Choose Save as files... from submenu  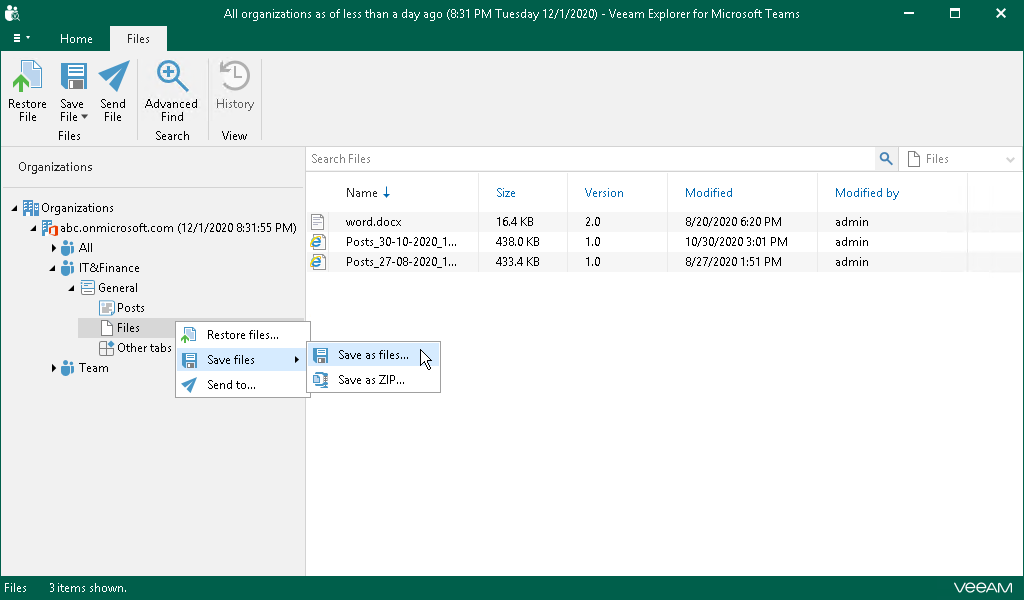click(x=372, y=355)
